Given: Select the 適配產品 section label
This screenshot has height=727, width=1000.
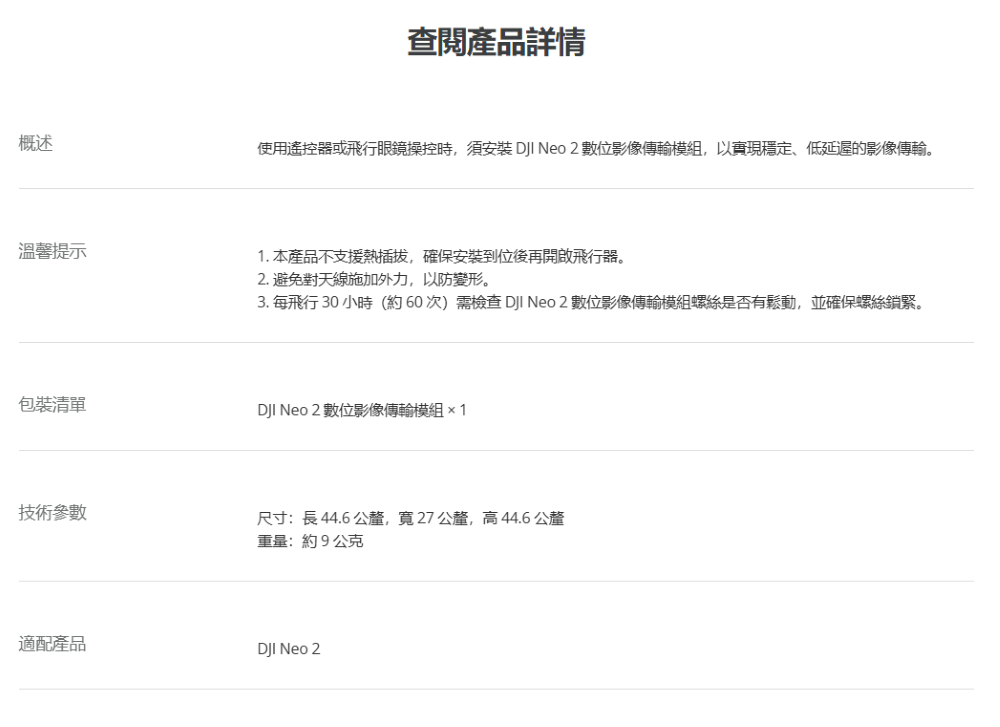Looking at the screenshot, I should [x=52, y=643].
